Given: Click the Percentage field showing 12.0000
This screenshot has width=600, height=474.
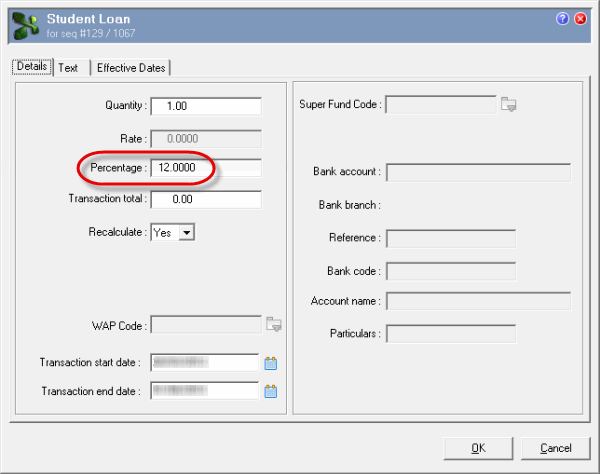Looking at the screenshot, I should [x=206, y=168].
